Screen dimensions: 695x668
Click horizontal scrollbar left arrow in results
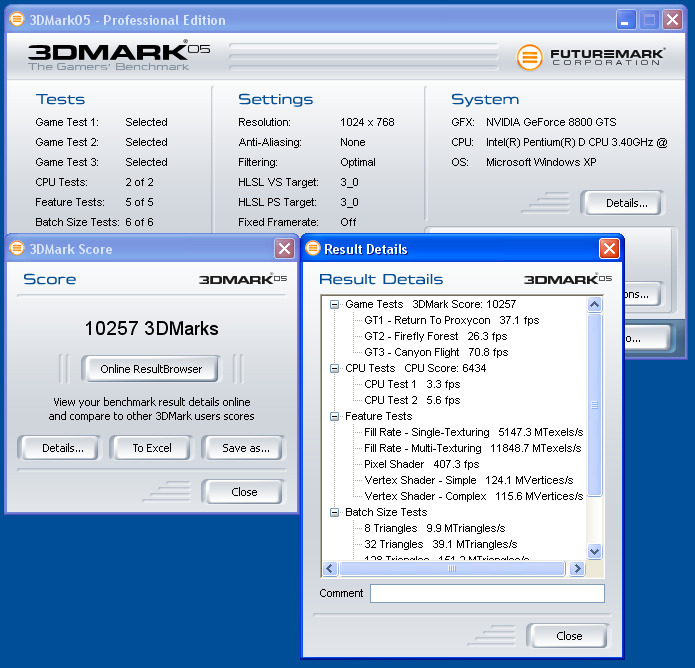click(x=330, y=569)
